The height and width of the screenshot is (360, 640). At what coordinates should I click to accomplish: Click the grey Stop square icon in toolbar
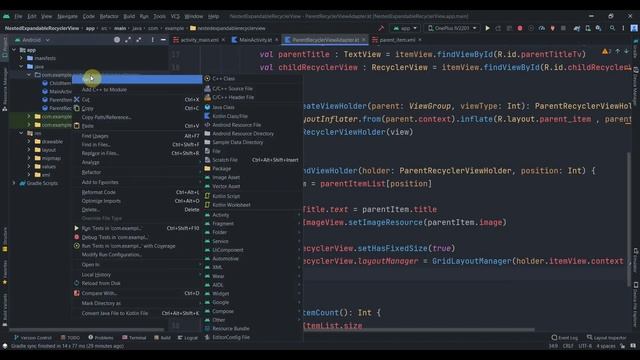pyautogui.click(x=563, y=28)
